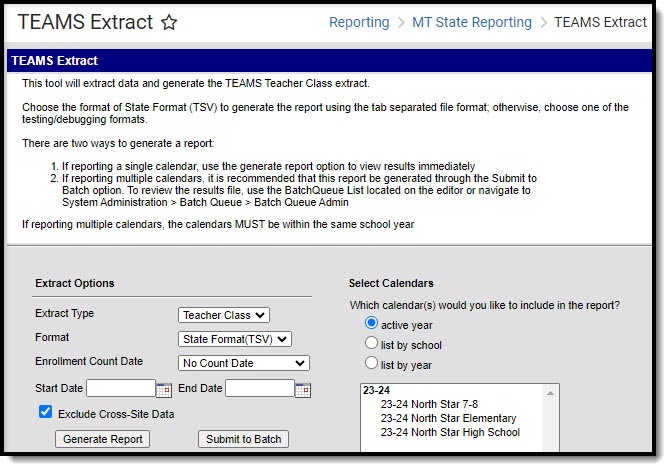Click calendar list scrollbar up arrow
The height and width of the screenshot is (471, 671).
pos(550,393)
